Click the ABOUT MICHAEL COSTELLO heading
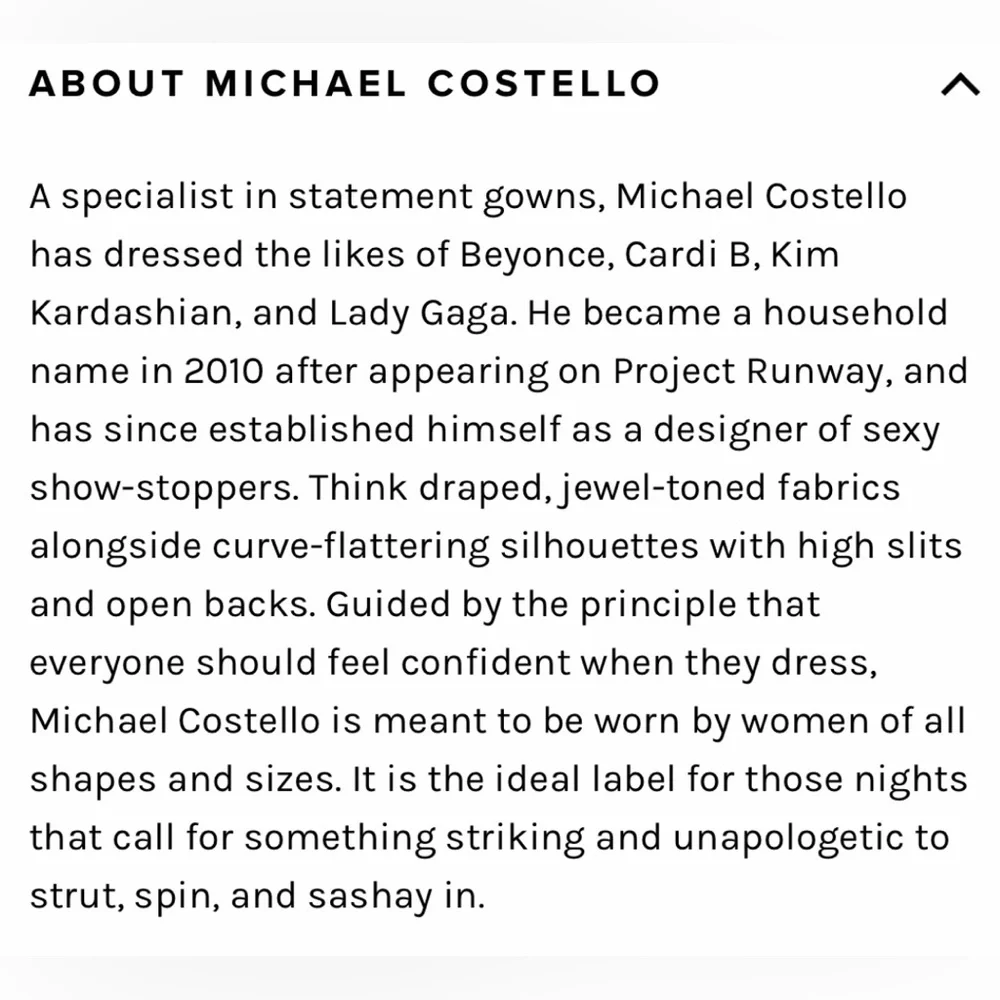Image resolution: width=1000 pixels, height=1000 pixels. pos(345,84)
